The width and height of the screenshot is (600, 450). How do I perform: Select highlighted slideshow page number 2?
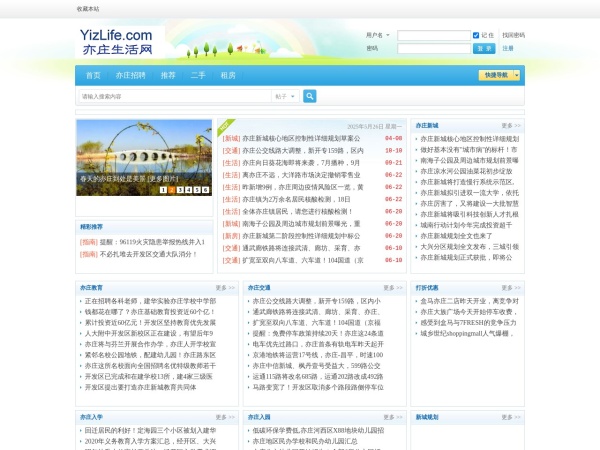[171, 190]
